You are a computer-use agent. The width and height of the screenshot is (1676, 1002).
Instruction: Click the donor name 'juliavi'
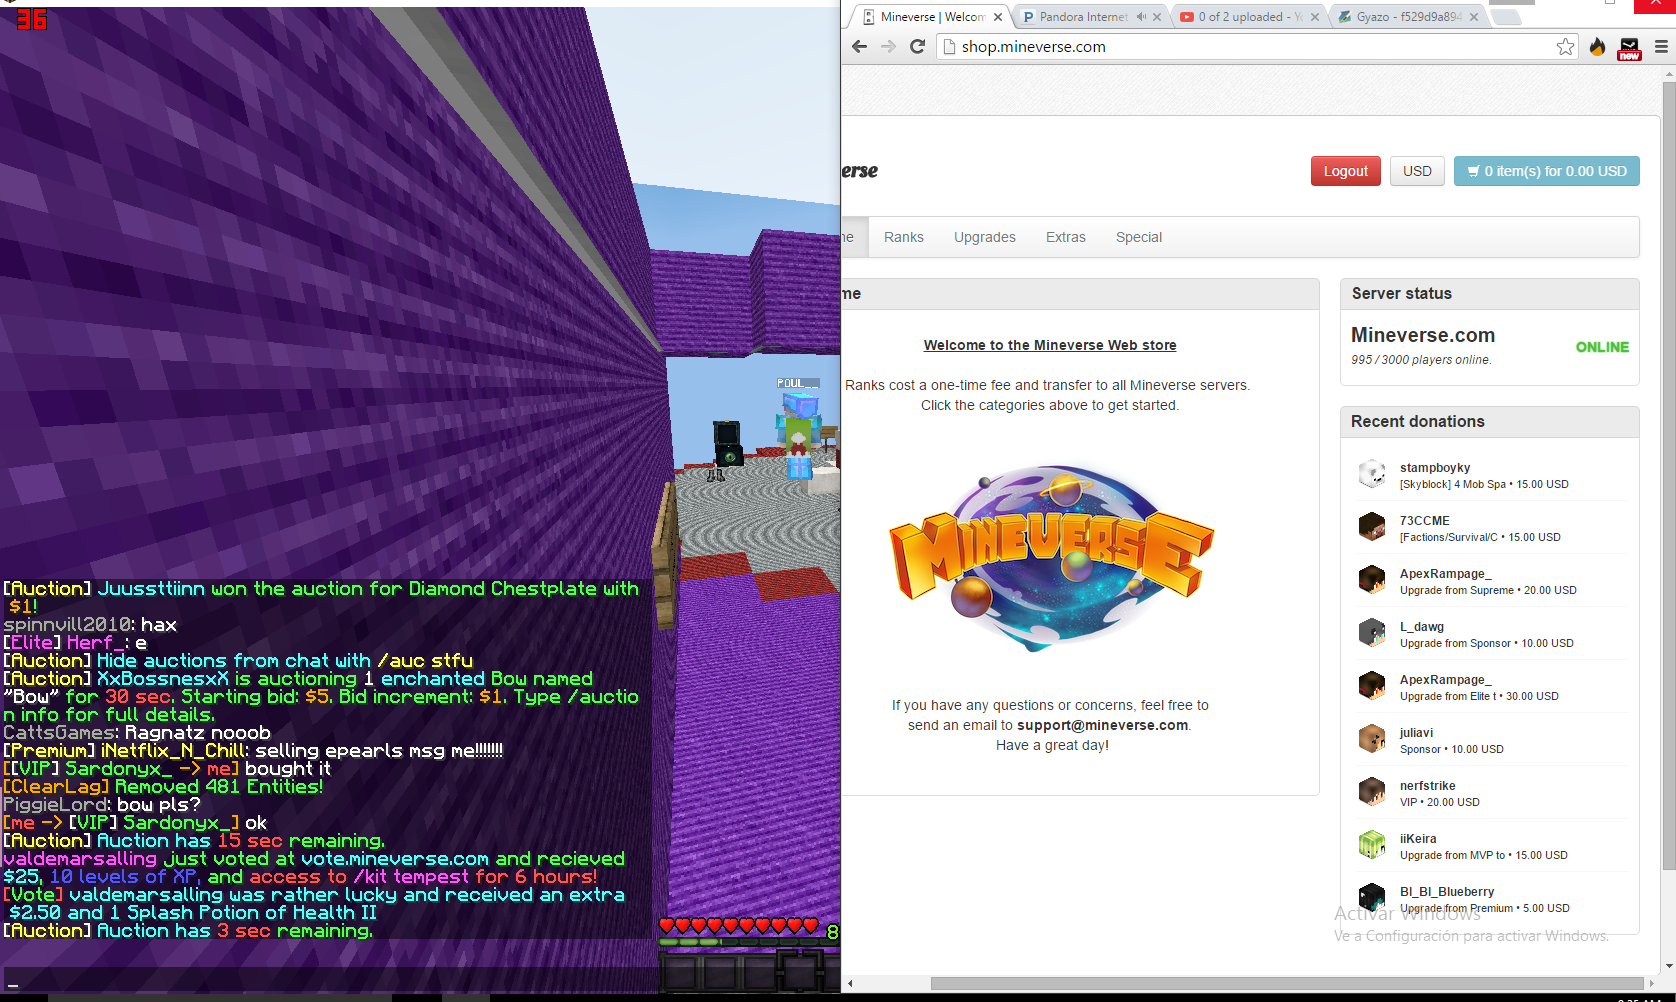tap(1417, 733)
